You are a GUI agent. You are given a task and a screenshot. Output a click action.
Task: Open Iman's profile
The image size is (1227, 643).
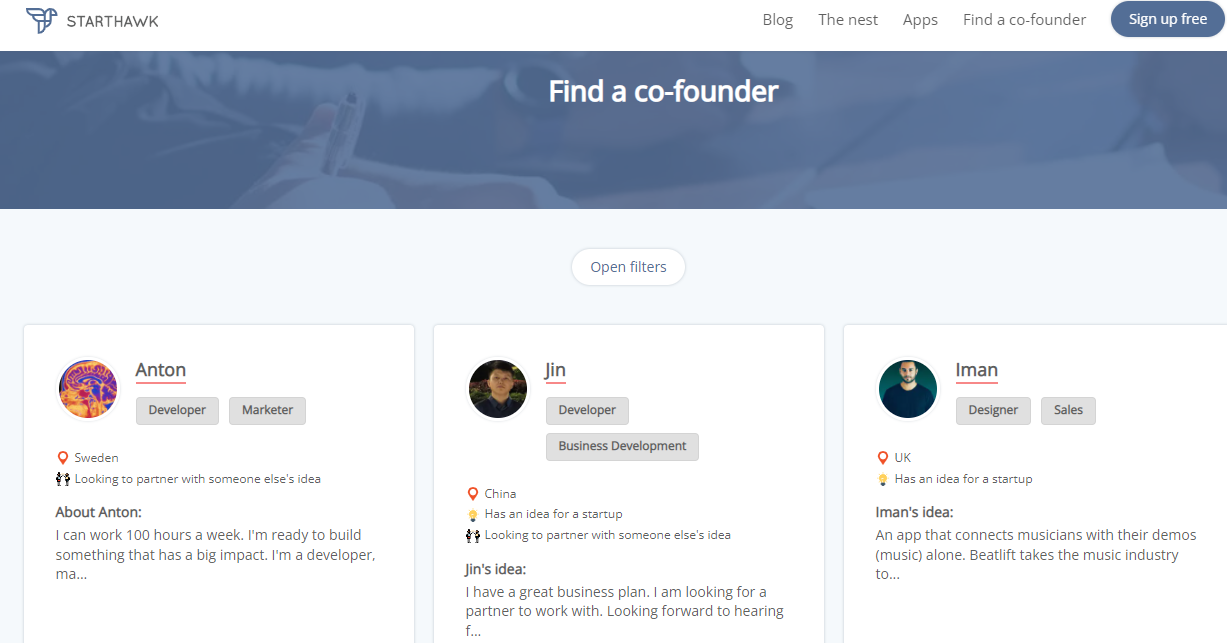click(x=977, y=370)
